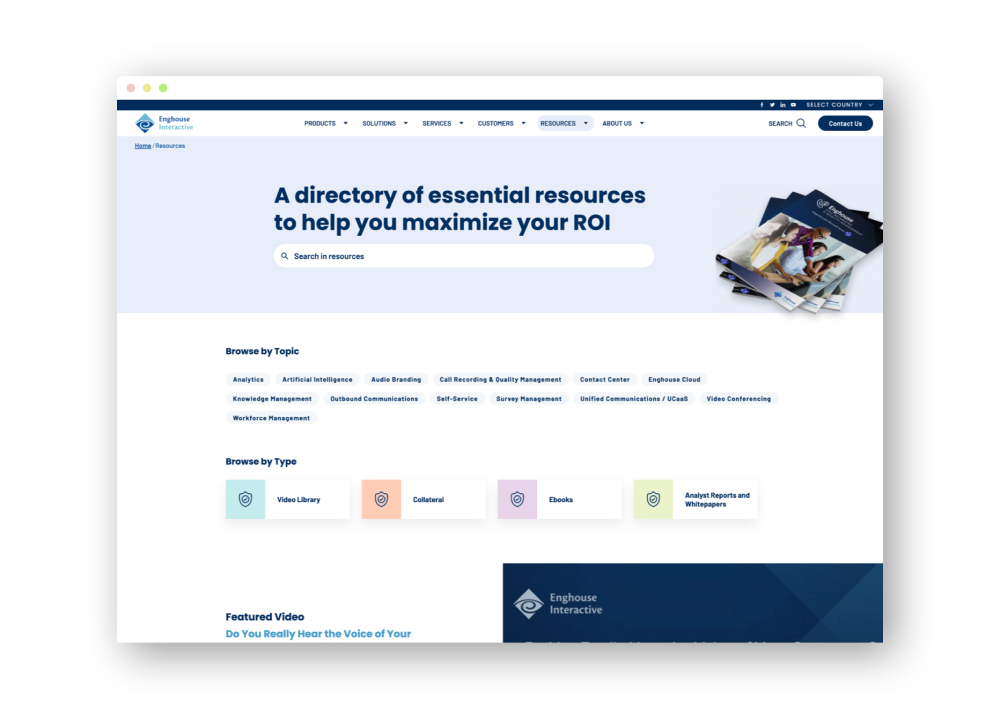Open the LinkedIn social icon
The image size is (1000, 719).
click(783, 105)
